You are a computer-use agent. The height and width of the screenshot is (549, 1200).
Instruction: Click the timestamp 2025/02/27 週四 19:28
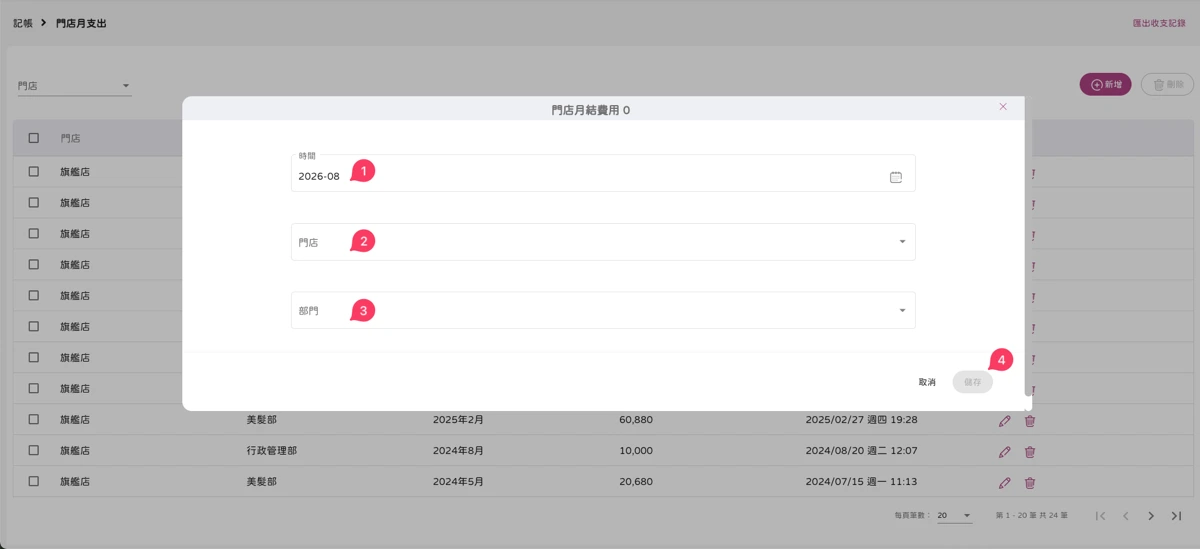click(861, 420)
